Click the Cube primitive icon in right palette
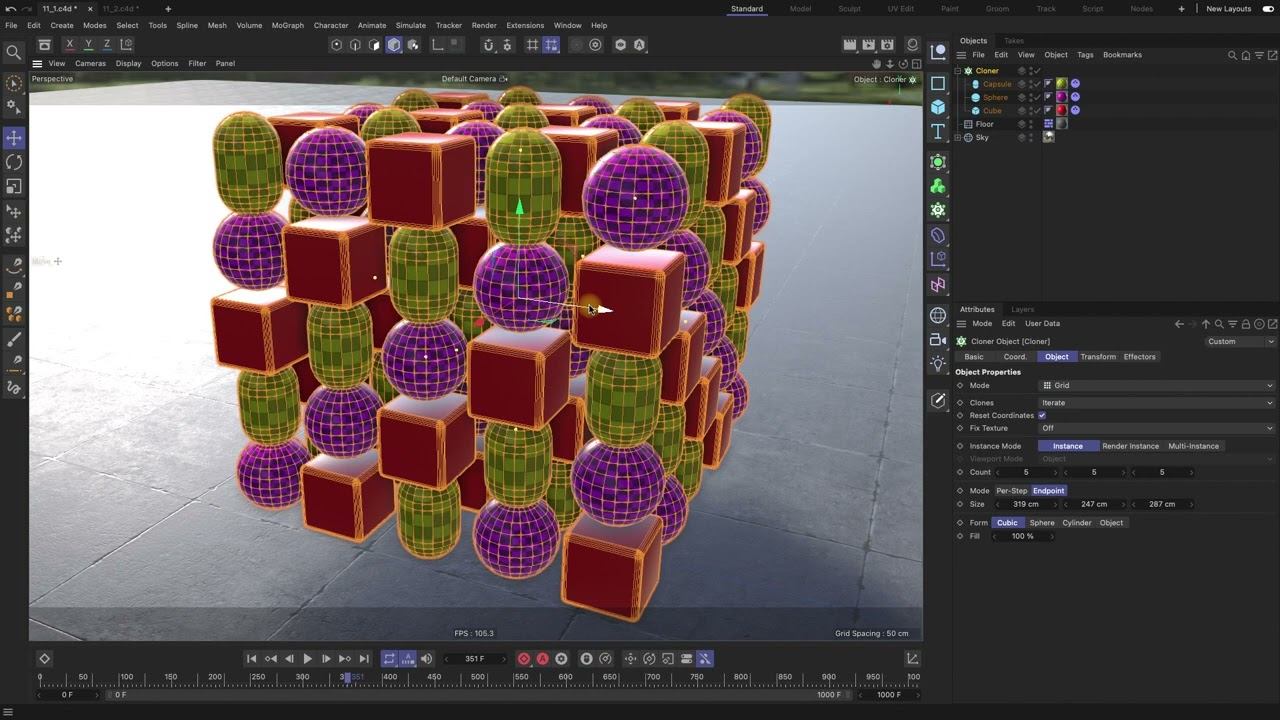 pyautogui.click(x=938, y=107)
